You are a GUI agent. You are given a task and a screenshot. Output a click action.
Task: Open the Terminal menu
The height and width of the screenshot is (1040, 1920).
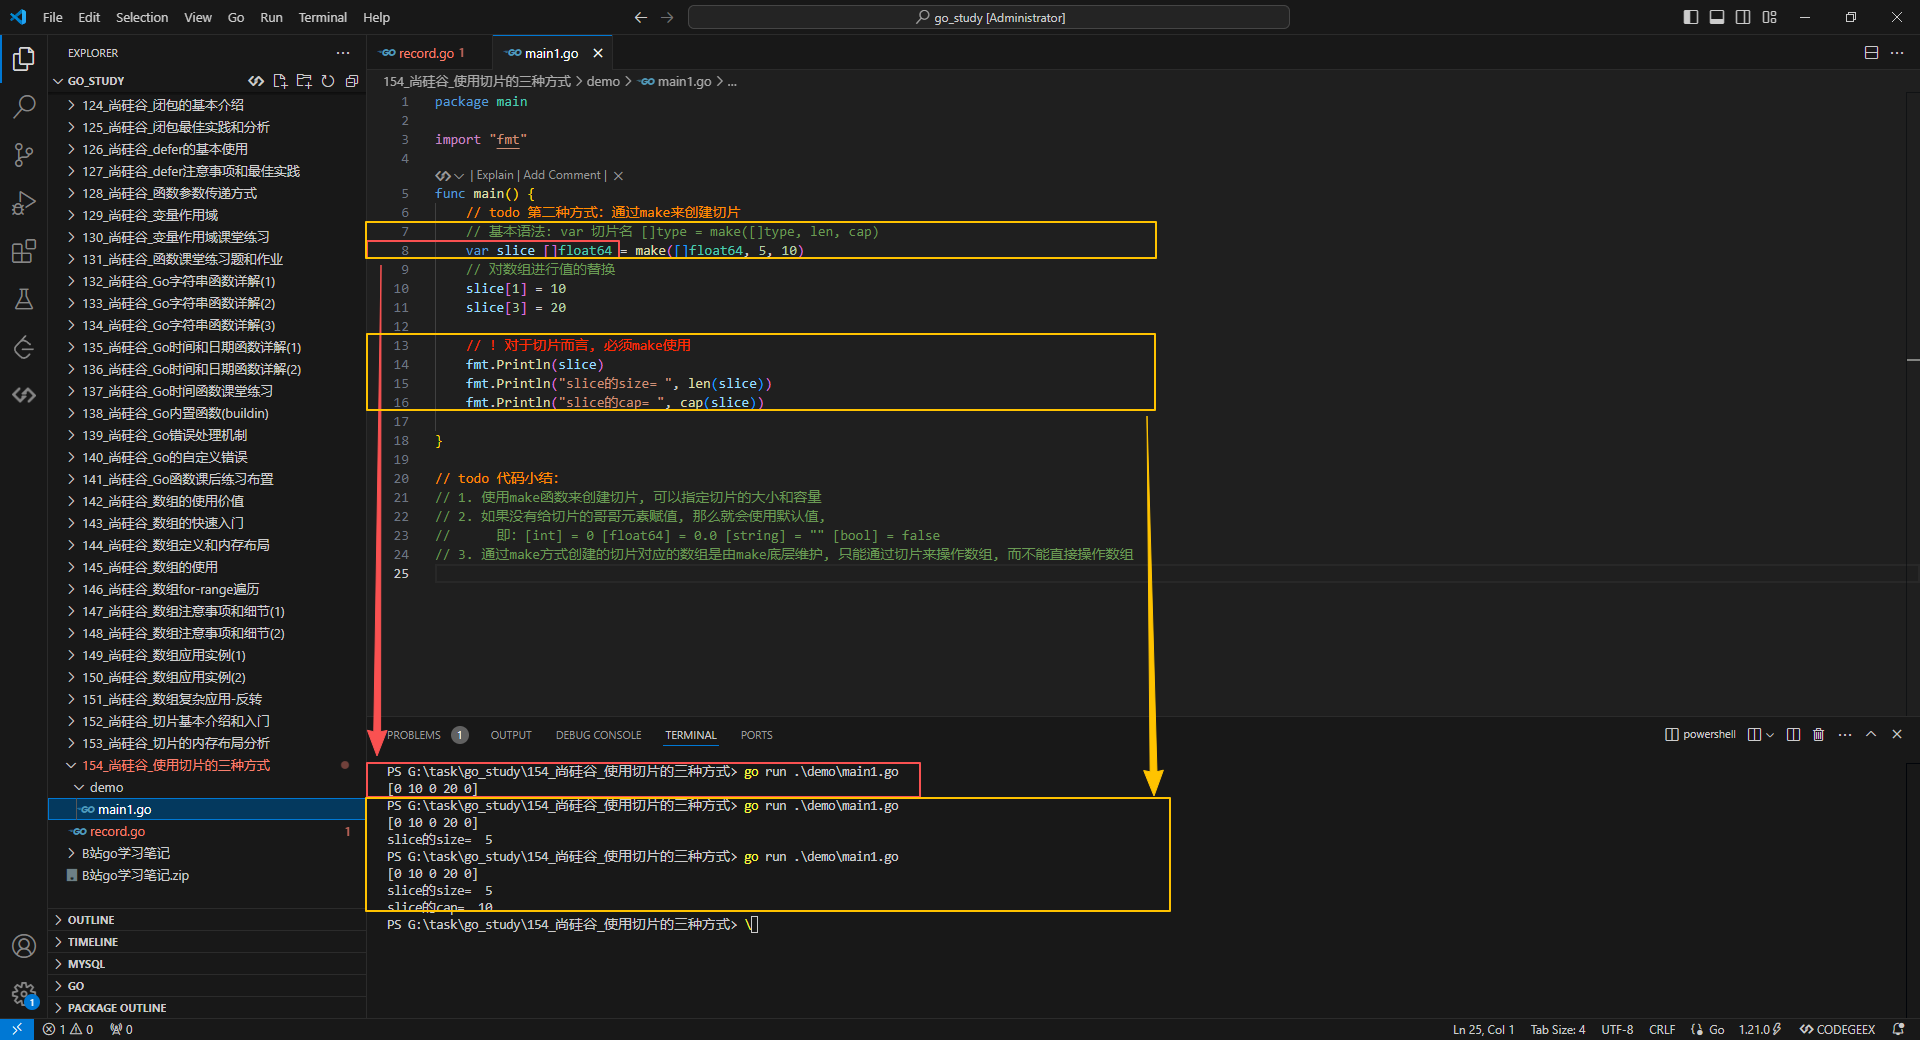[322, 17]
